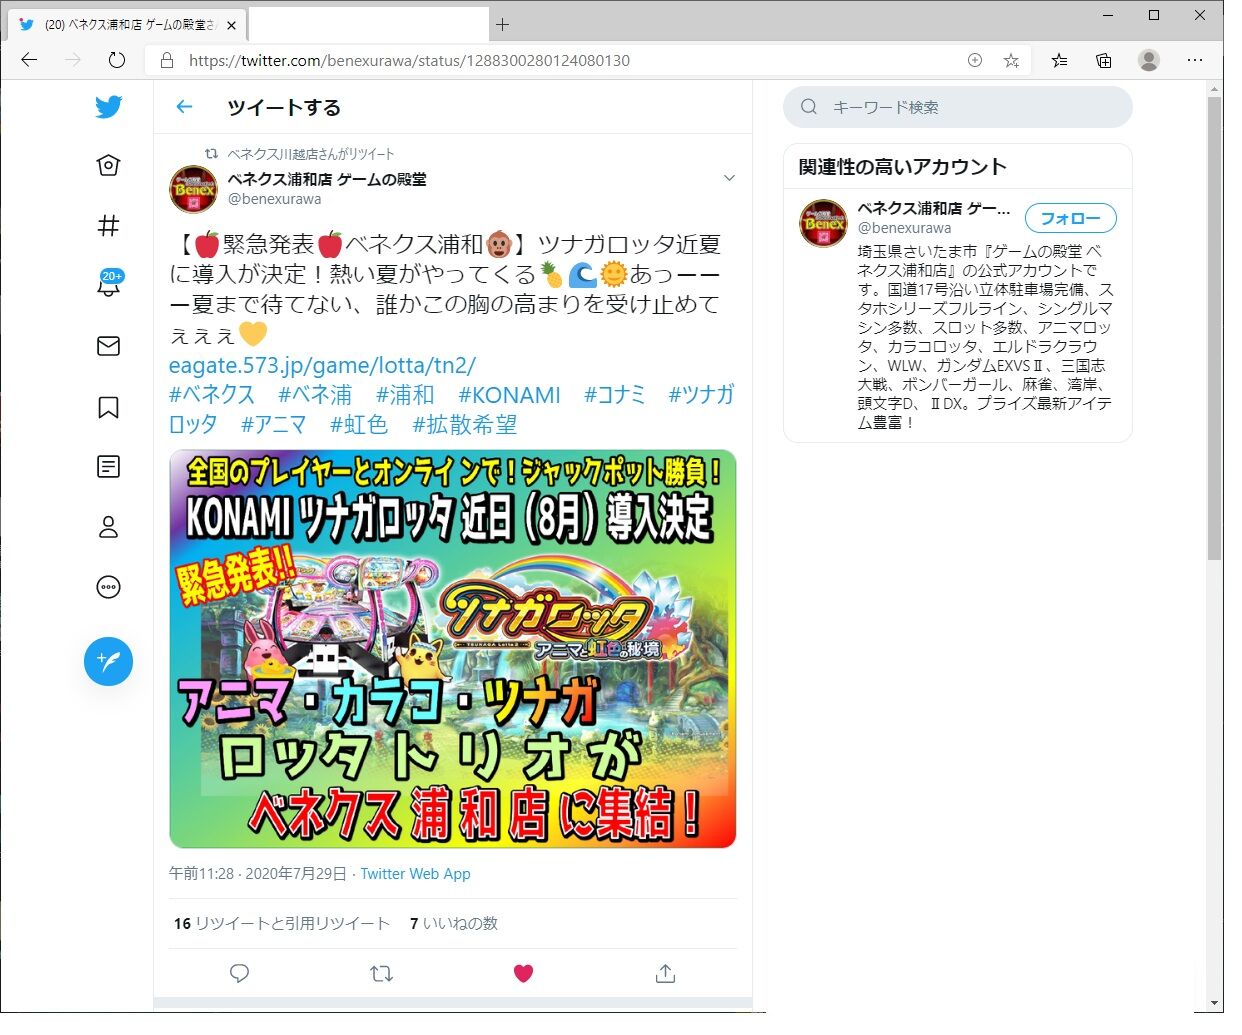Click the フォロー follow button
Screen dimensions: 1242x1035
1070,218
